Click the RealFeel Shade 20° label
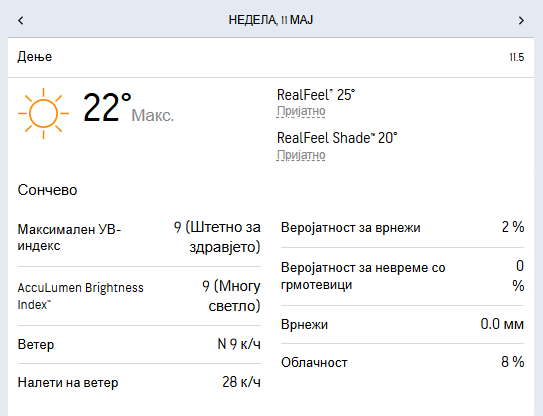Screen dimensions: 543x416 (x=337, y=138)
